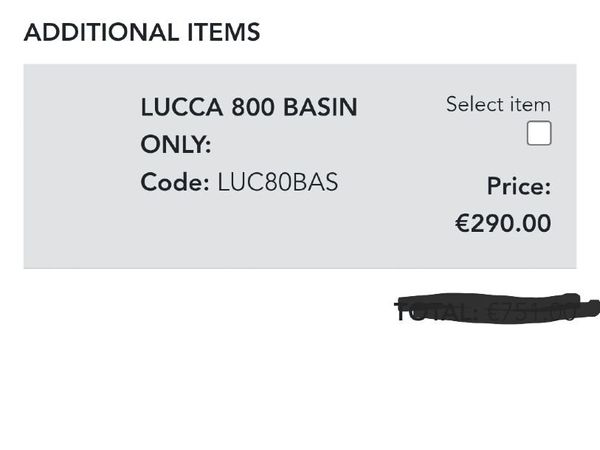Click the product code LUC80BAS
Viewport: 600px width, 450px height.
277,183
